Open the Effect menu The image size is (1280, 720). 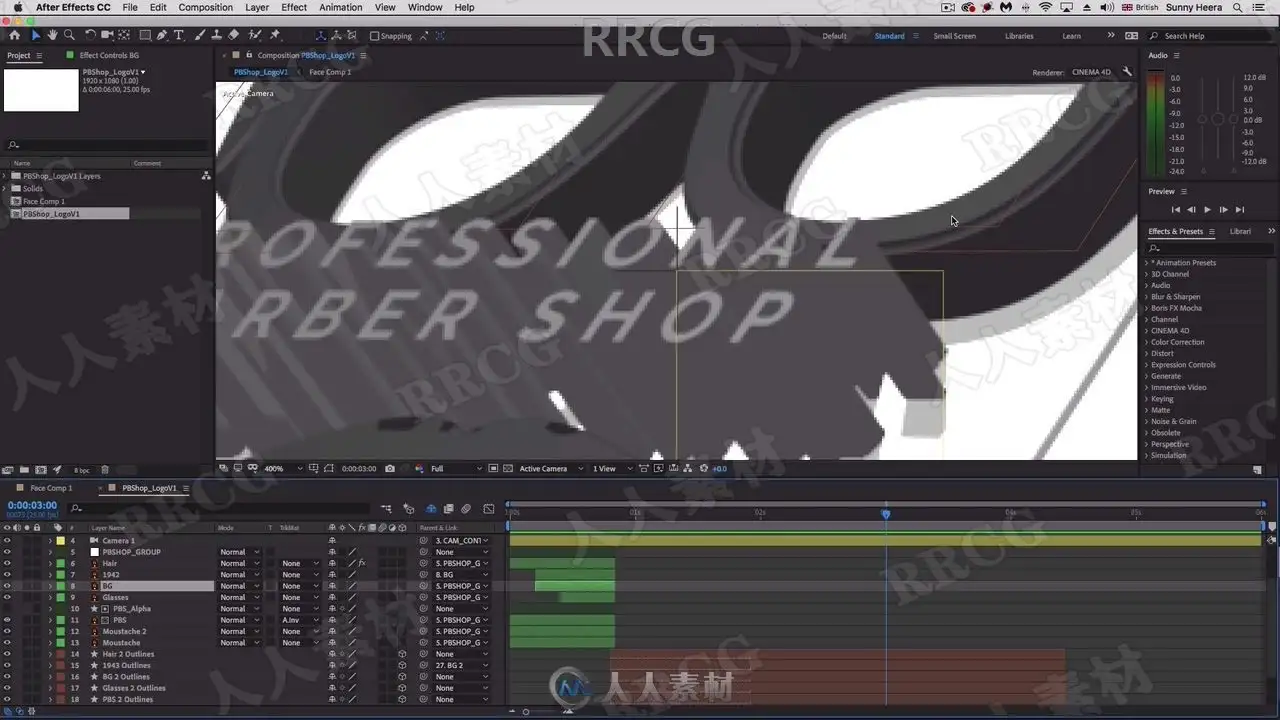294,7
